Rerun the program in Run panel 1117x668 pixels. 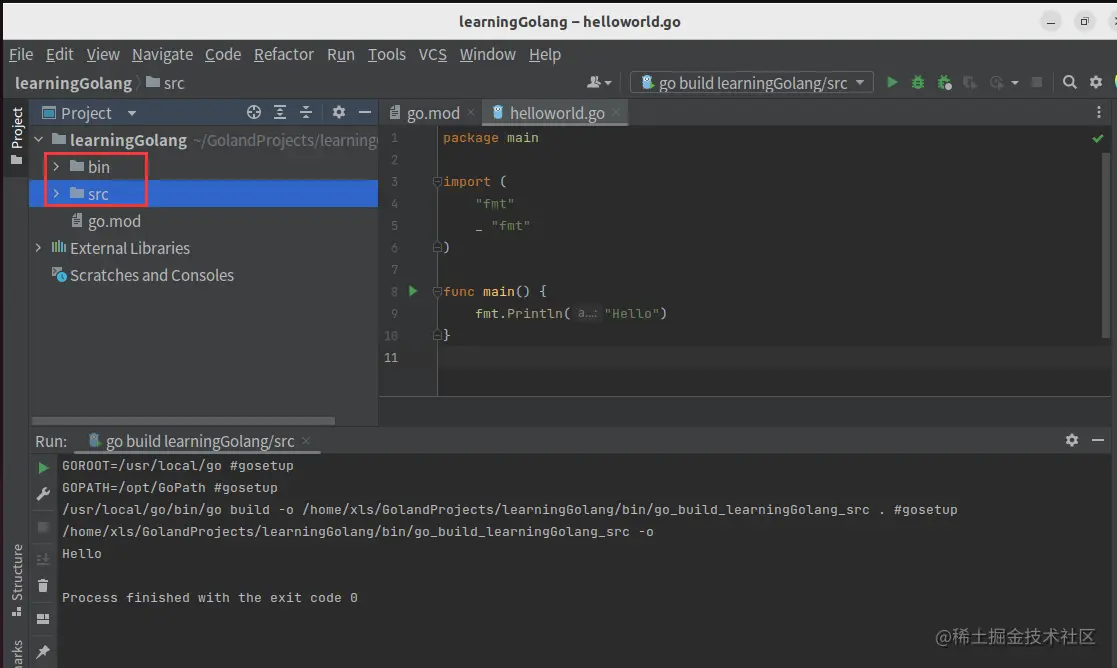point(43,467)
